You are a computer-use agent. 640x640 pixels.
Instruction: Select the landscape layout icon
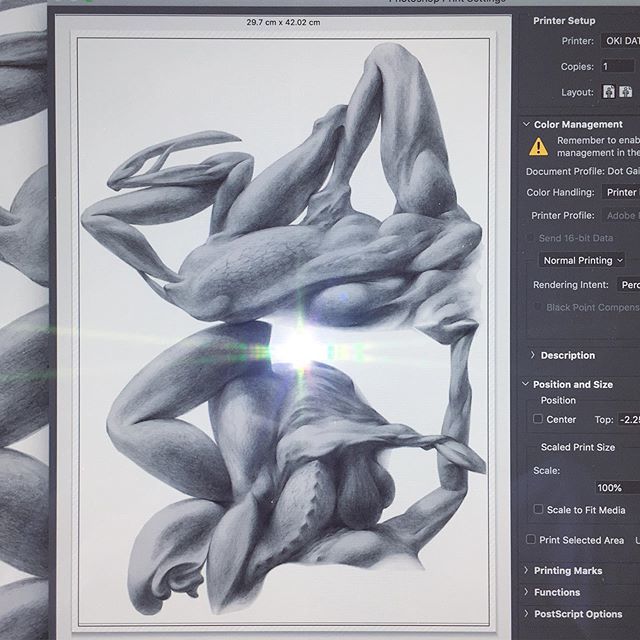625,92
